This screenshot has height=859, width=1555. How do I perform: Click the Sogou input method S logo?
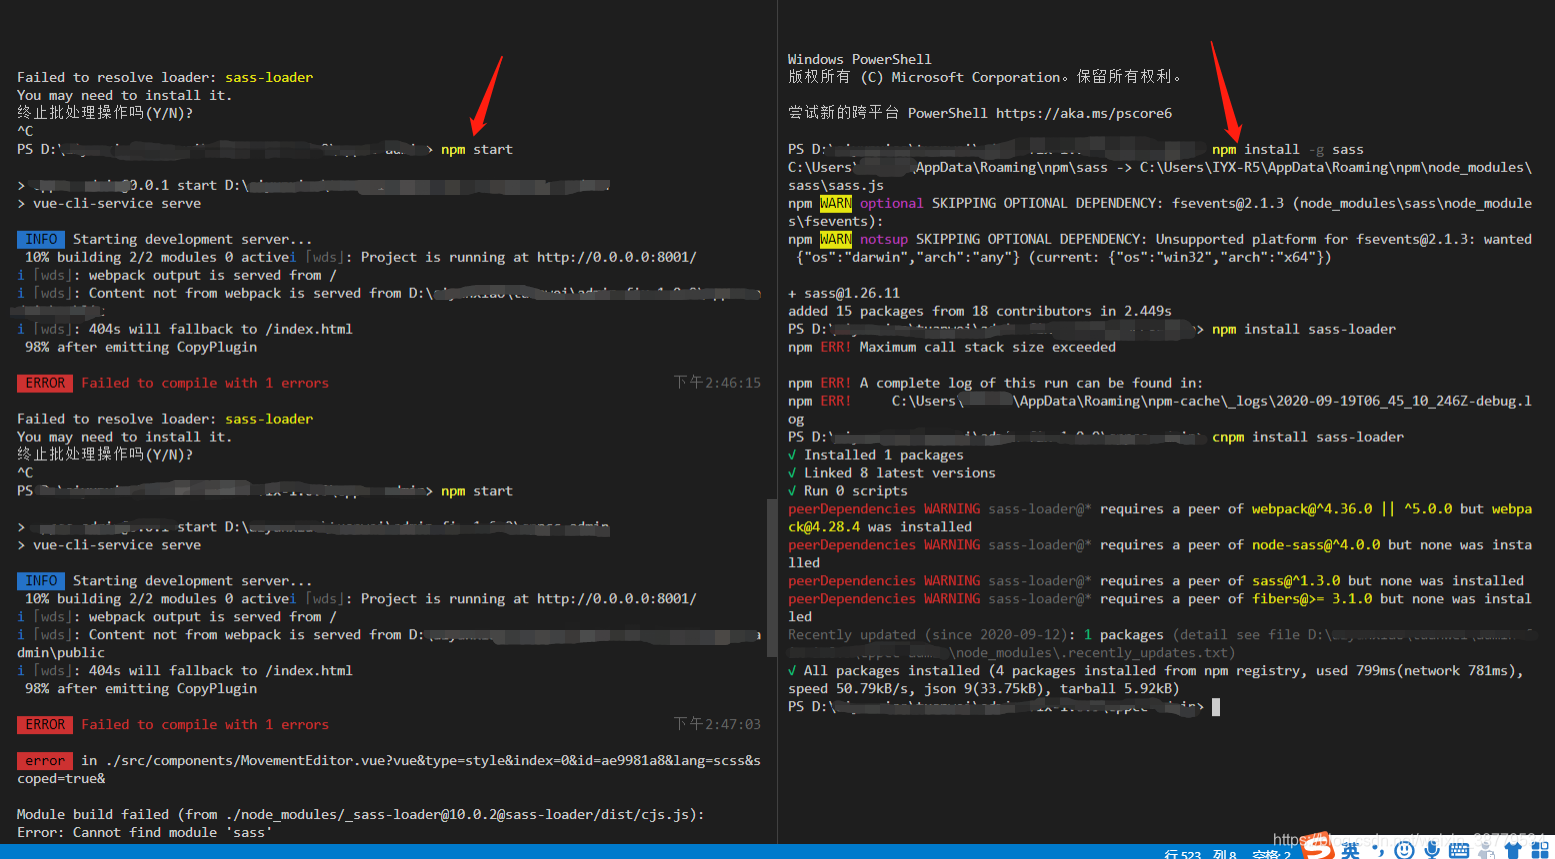[x=1318, y=846]
